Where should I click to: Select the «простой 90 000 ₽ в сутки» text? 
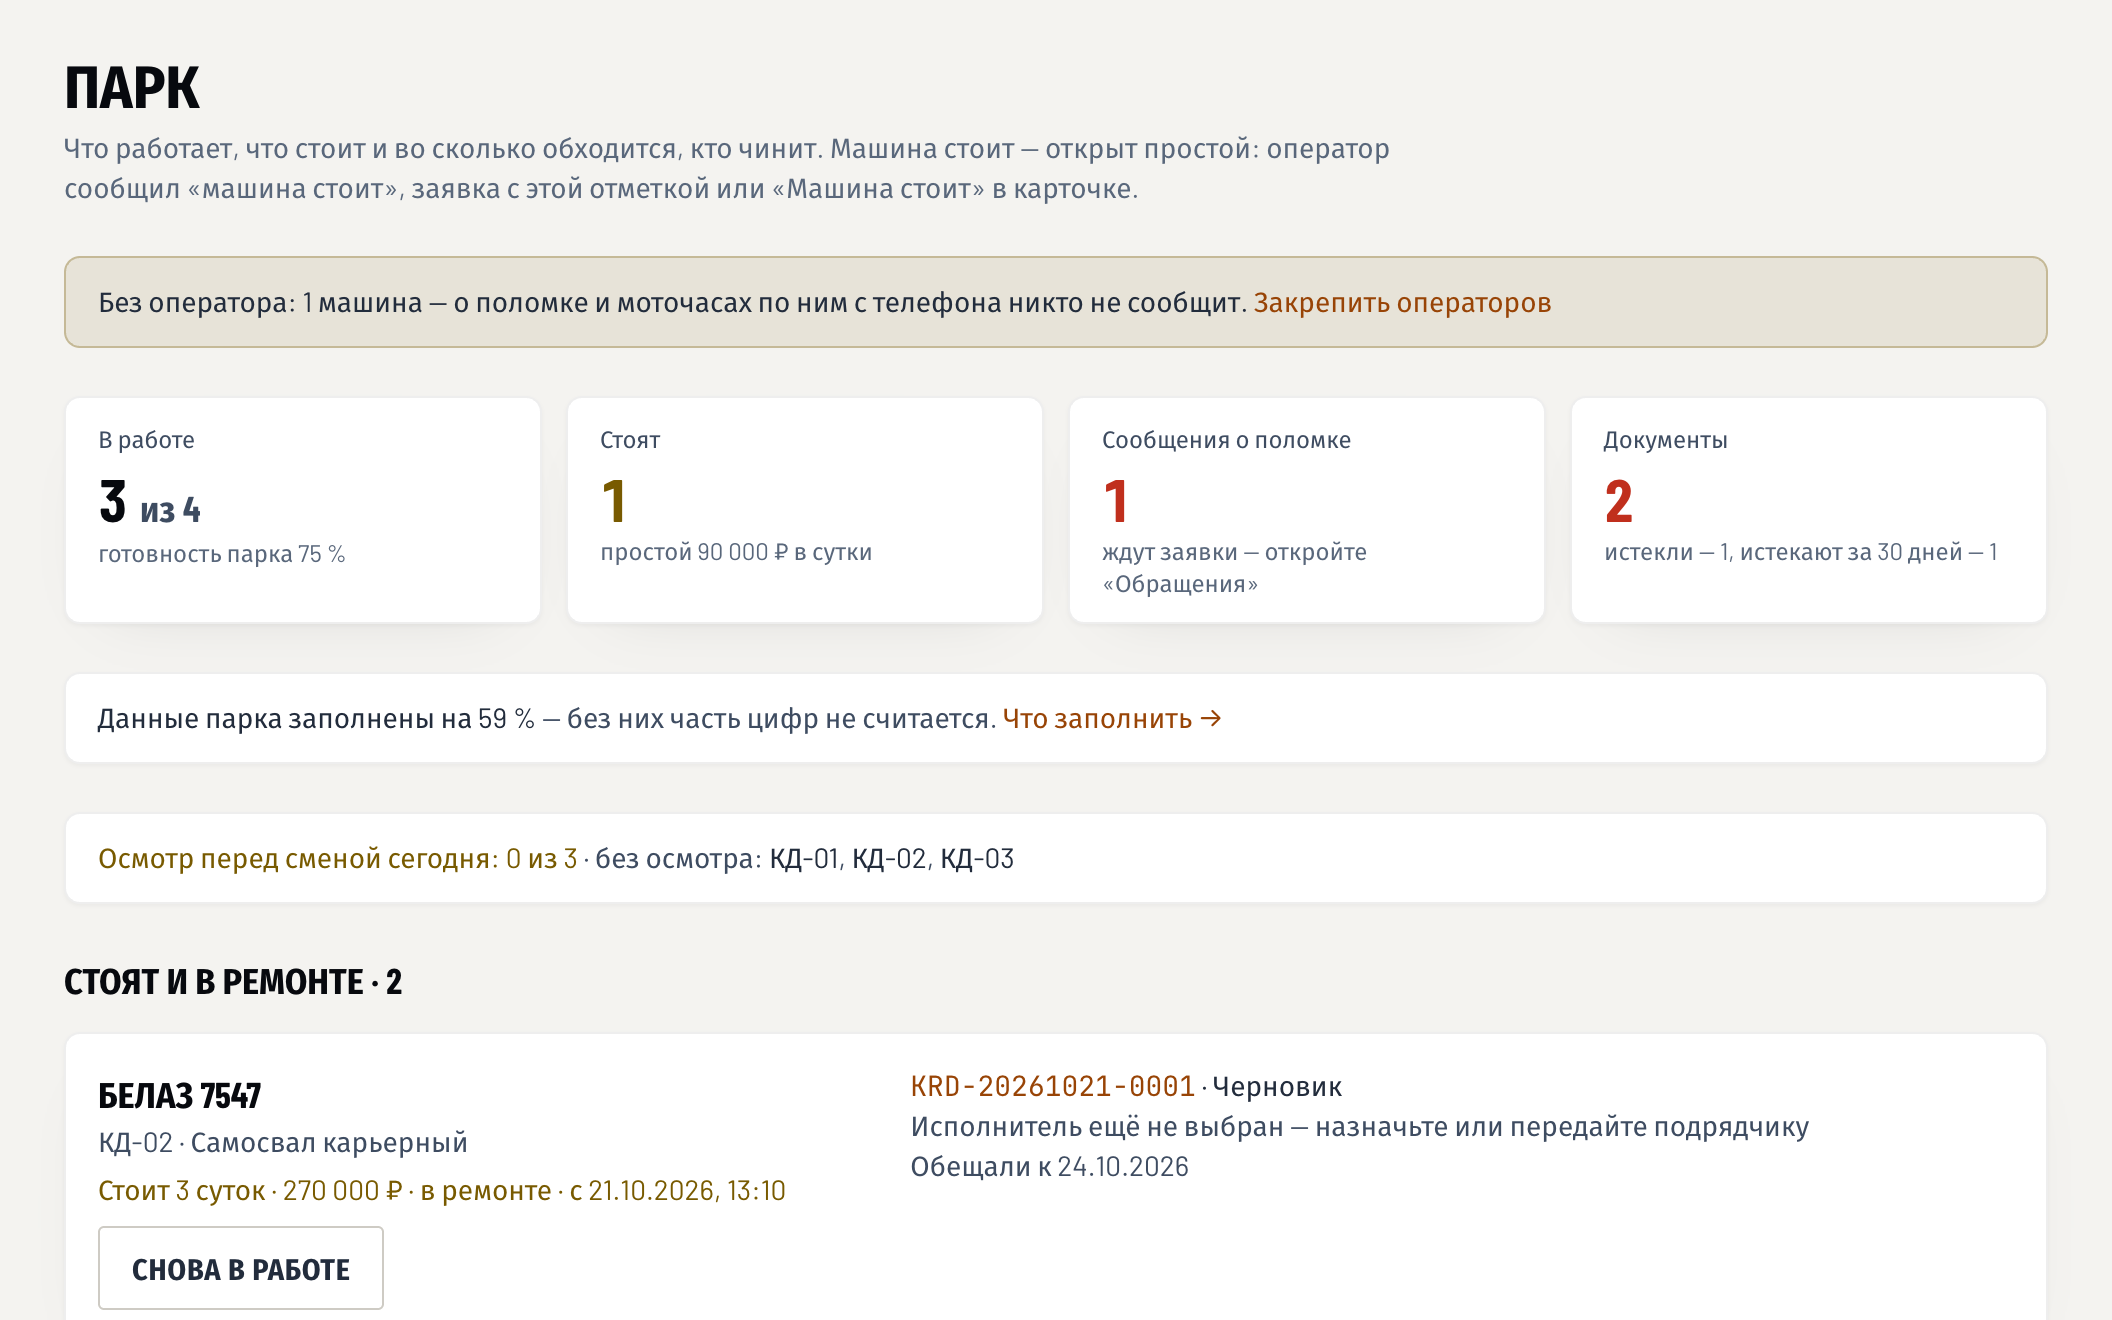coord(736,553)
